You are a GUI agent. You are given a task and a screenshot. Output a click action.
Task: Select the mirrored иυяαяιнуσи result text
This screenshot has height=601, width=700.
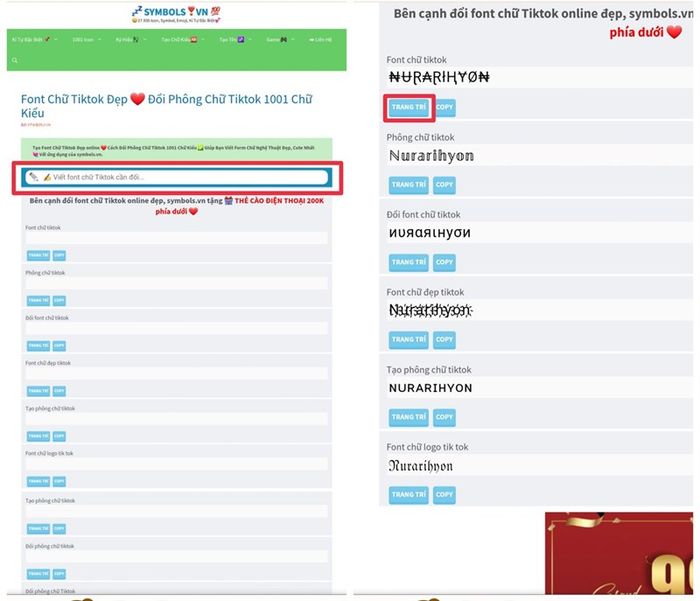pyautogui.click(x=429, y=233)
